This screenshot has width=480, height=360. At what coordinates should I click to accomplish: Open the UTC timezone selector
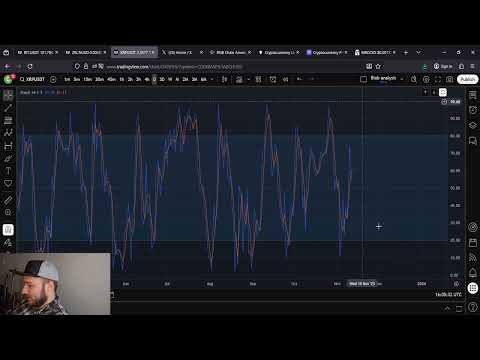click(x=448, y=295)
